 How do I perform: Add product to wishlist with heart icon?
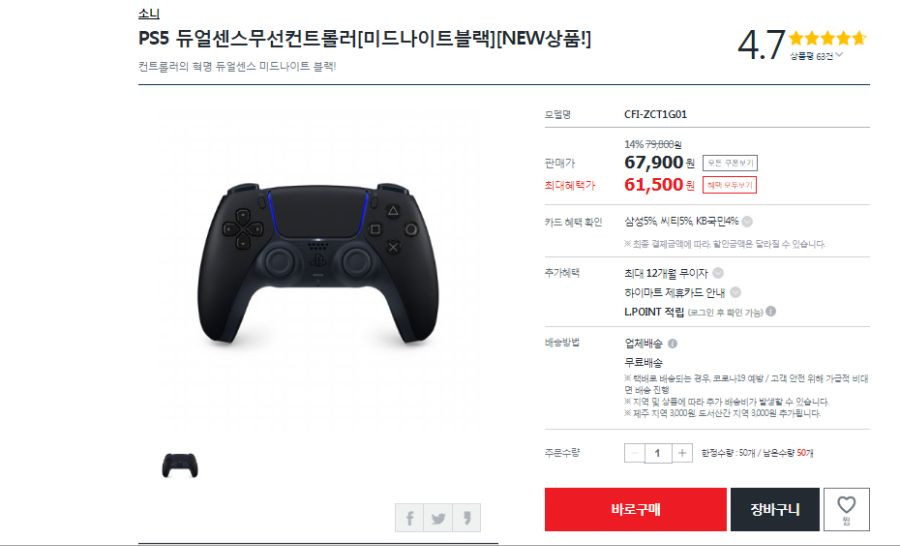pyautogui.click(x=847, y=509)
